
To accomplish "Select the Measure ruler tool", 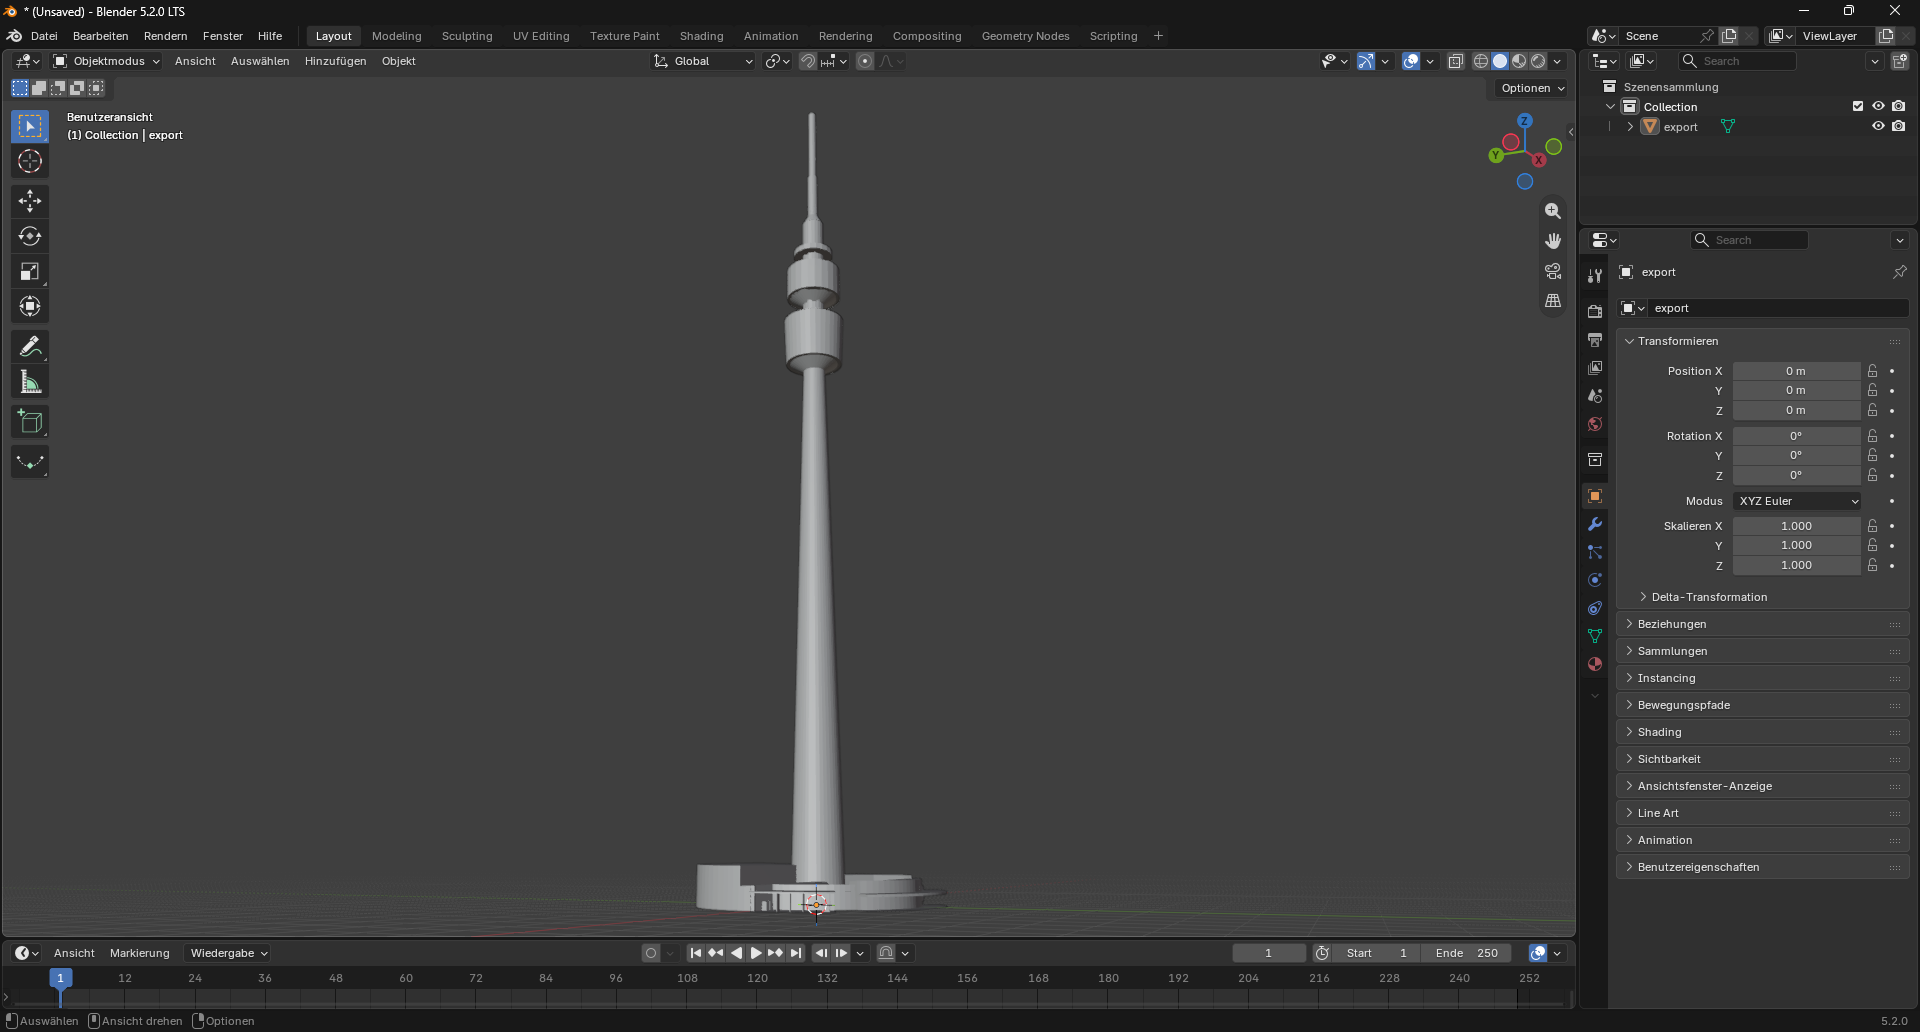I will click(30, 382).
